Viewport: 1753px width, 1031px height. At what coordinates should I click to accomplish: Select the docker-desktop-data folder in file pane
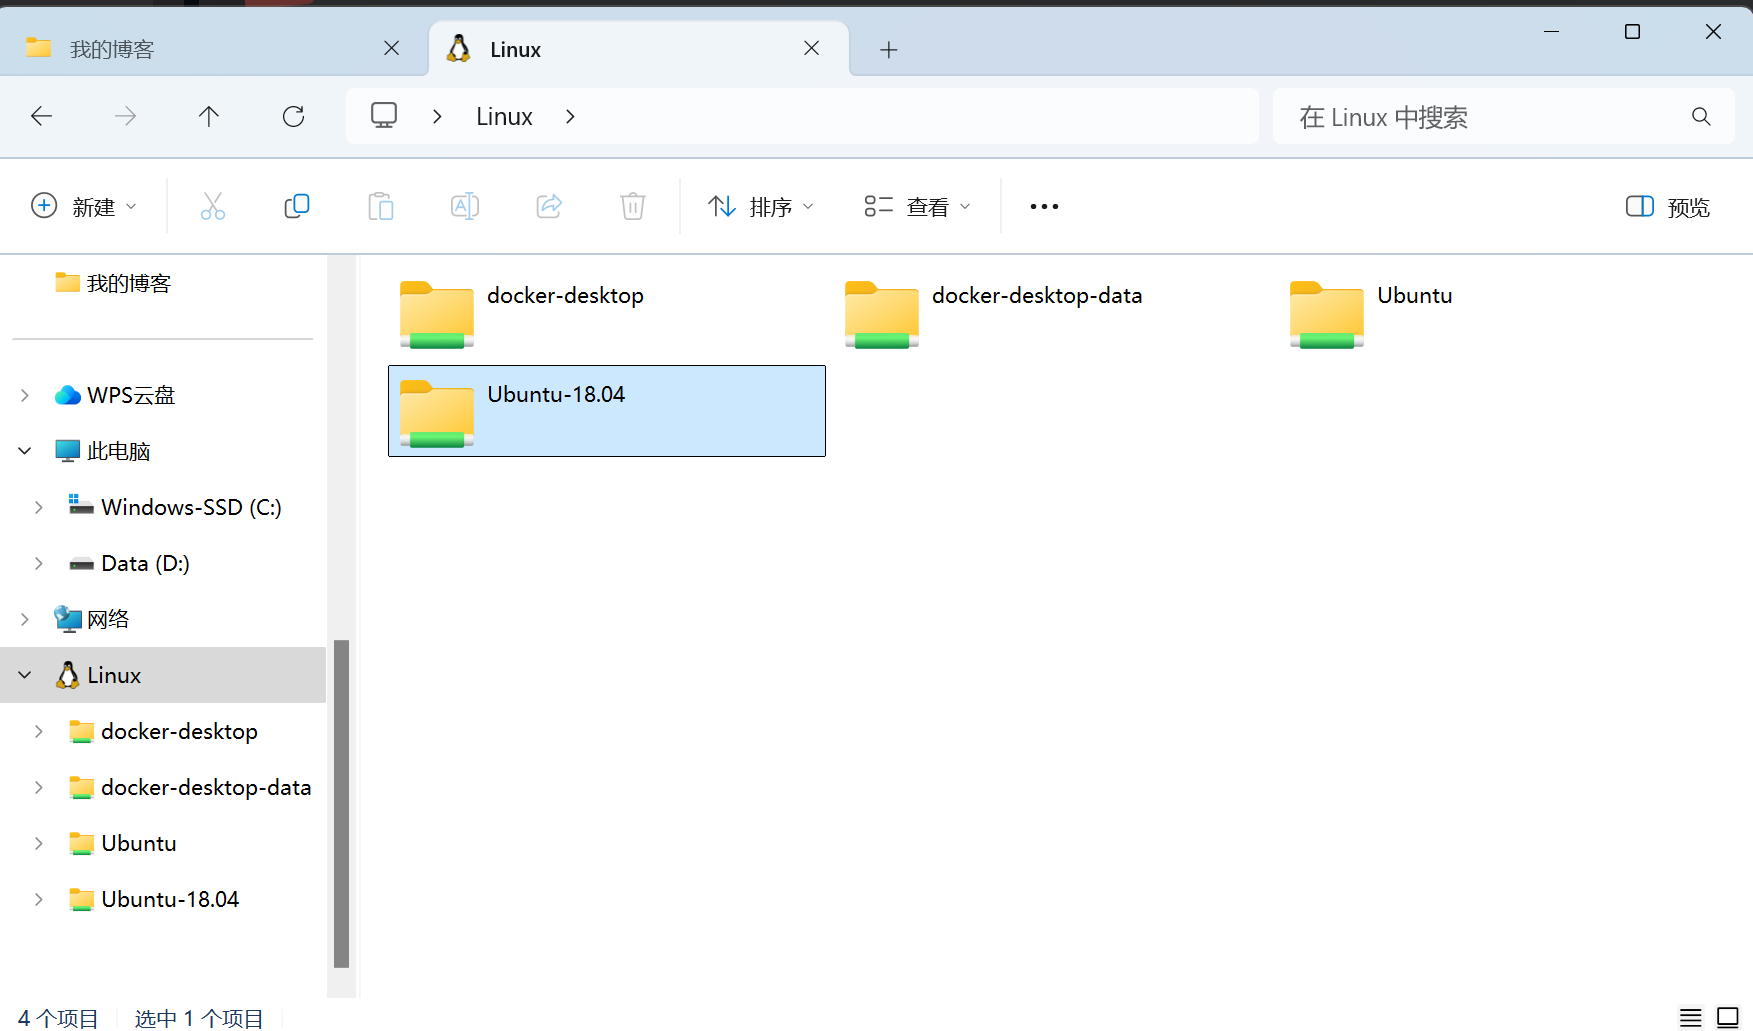(1051, 313)
